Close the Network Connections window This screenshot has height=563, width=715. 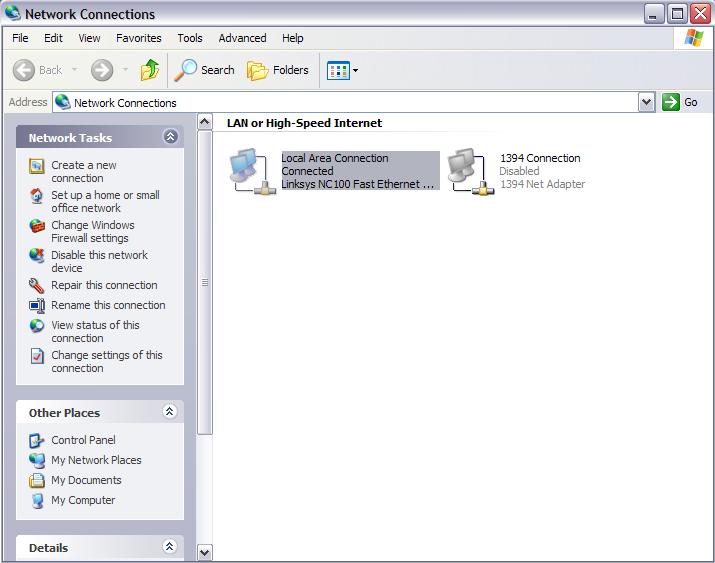700,14
